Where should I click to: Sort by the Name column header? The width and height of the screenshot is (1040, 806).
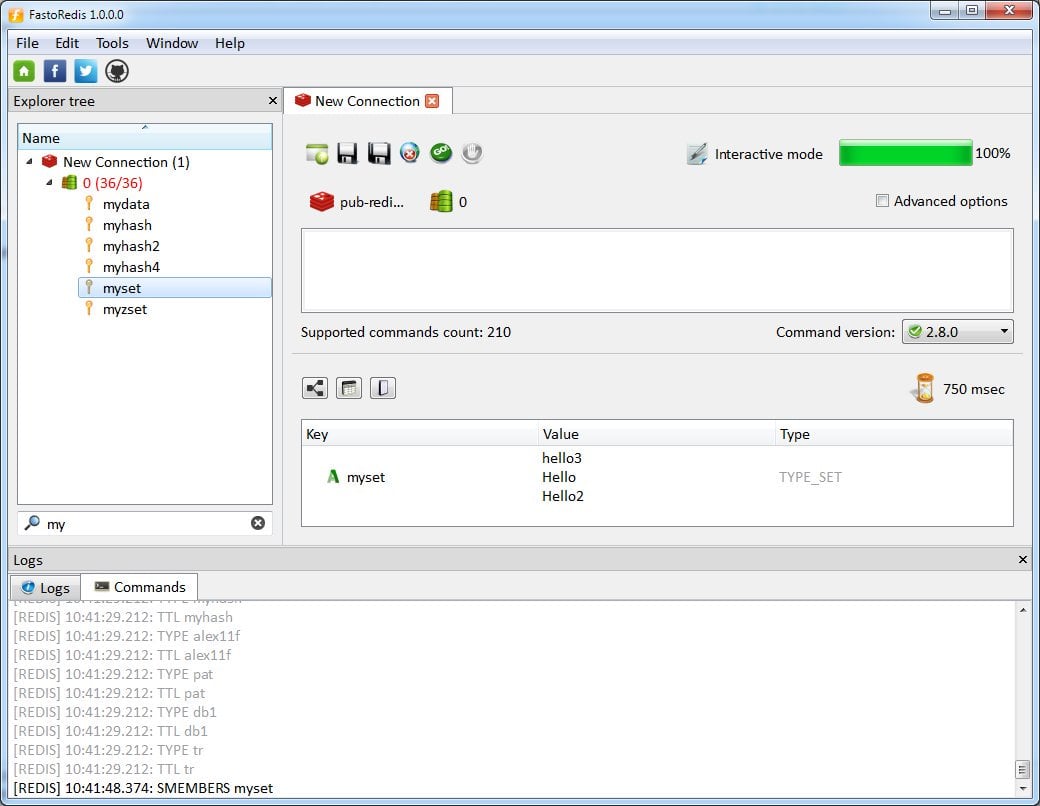[145, 137]
